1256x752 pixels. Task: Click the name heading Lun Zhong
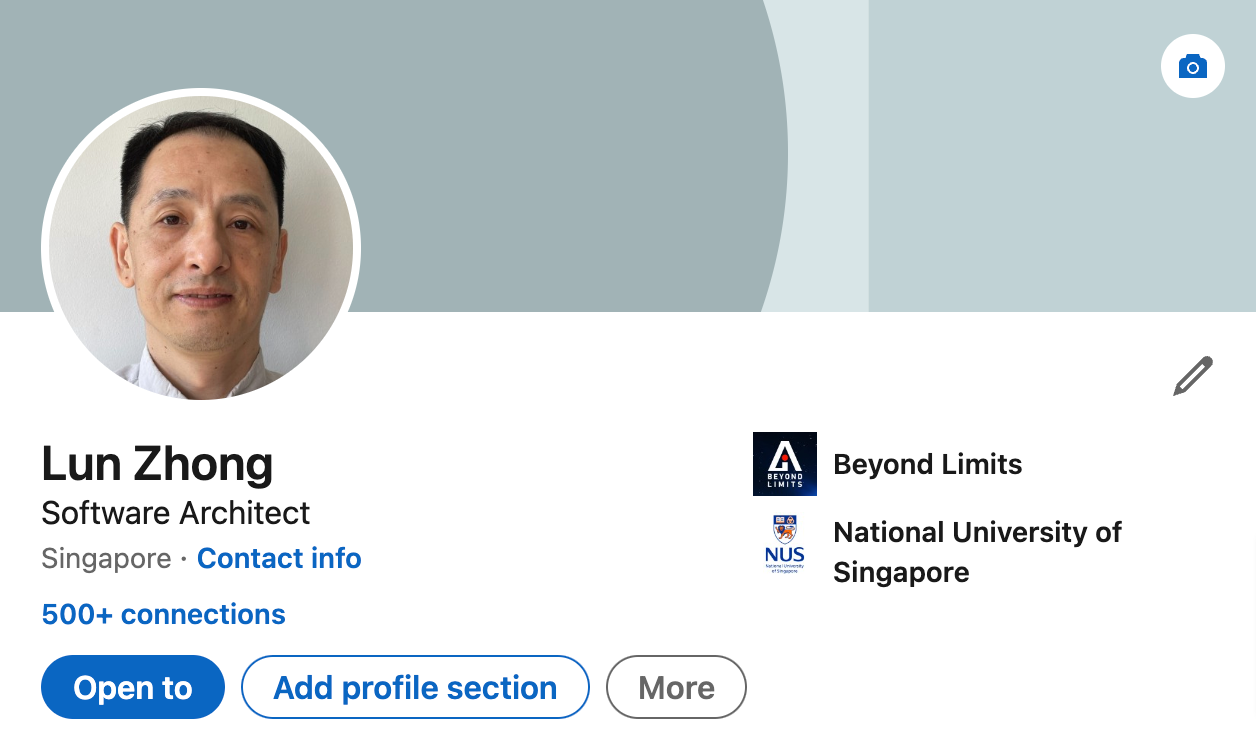click(157, 464)
